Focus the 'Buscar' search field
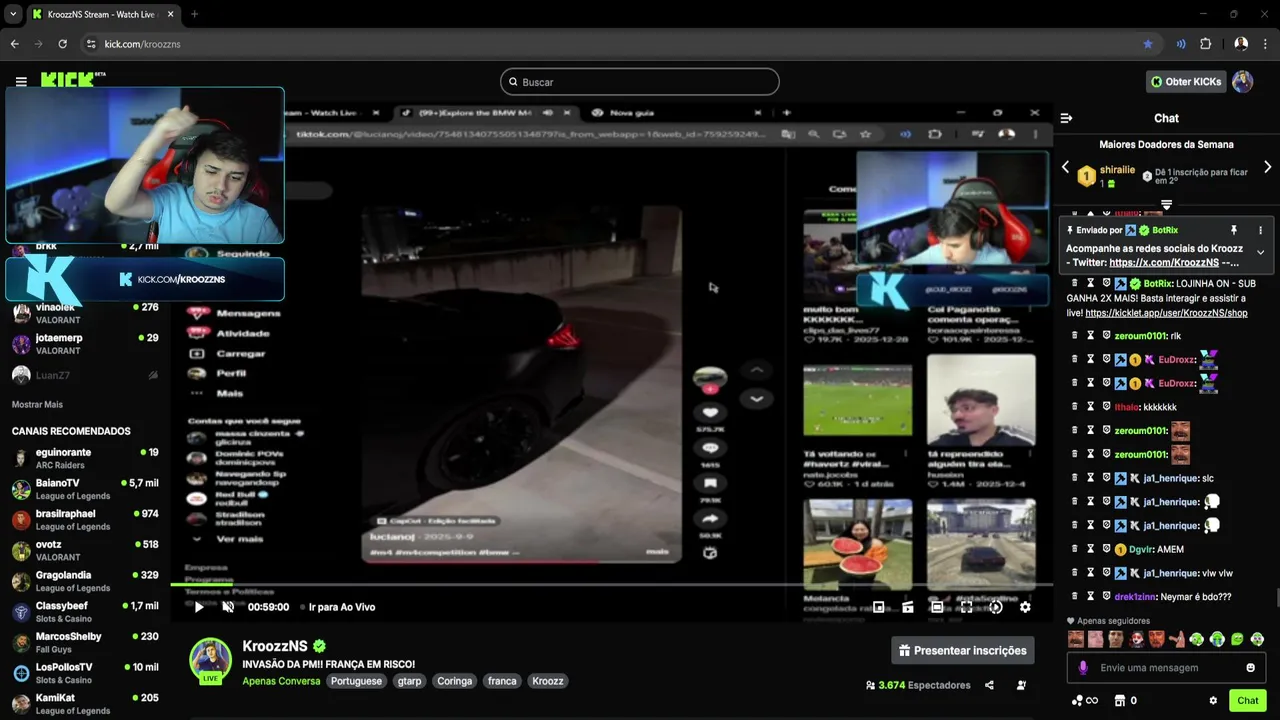Screen dimensions: 1280x720 (x=640, y=82)
